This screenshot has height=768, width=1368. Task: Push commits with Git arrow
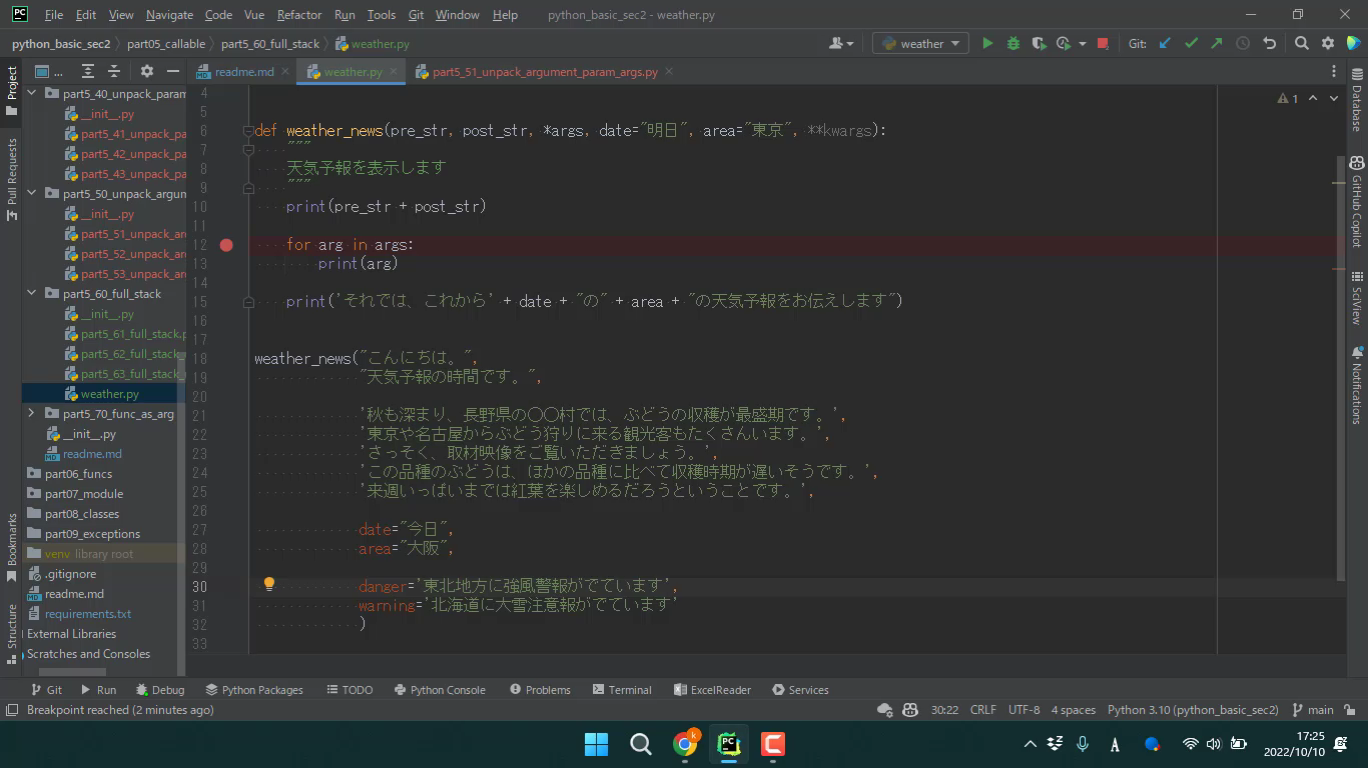click(x=1216, y=43)
